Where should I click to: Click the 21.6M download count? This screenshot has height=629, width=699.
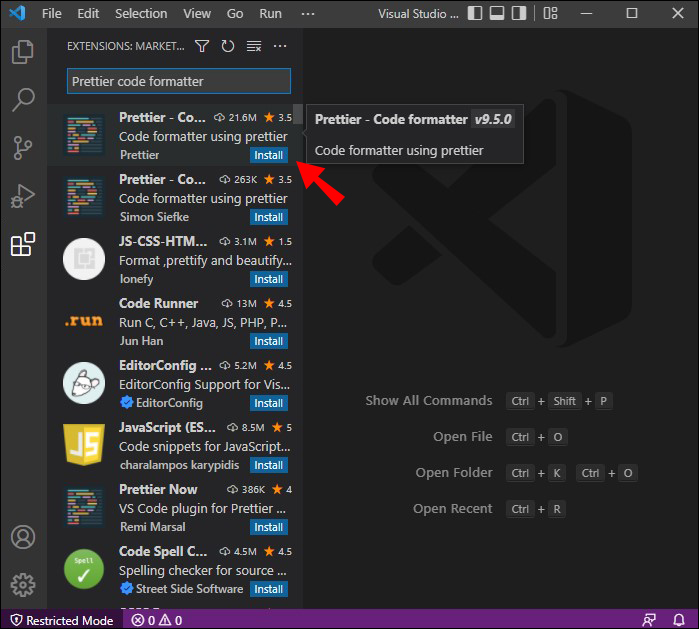click(x=235, y=118)
